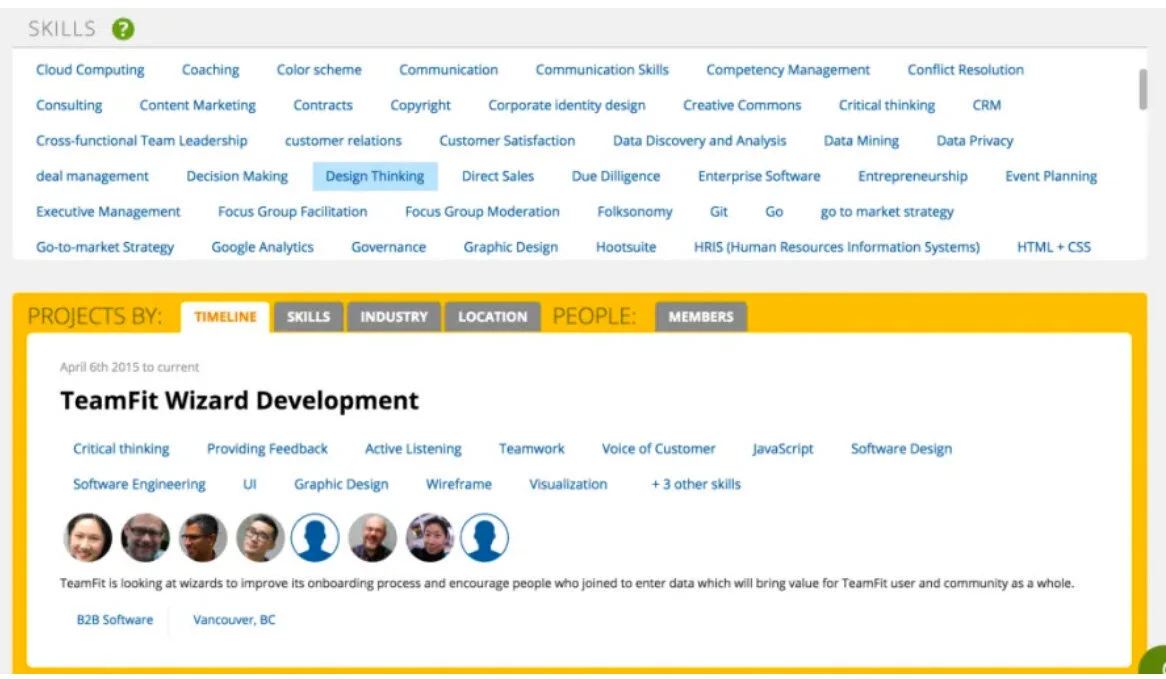Viewport: 1166px width, 679px height.
Task: Pick the Due Dilligence skill
Action: point(616,176)
